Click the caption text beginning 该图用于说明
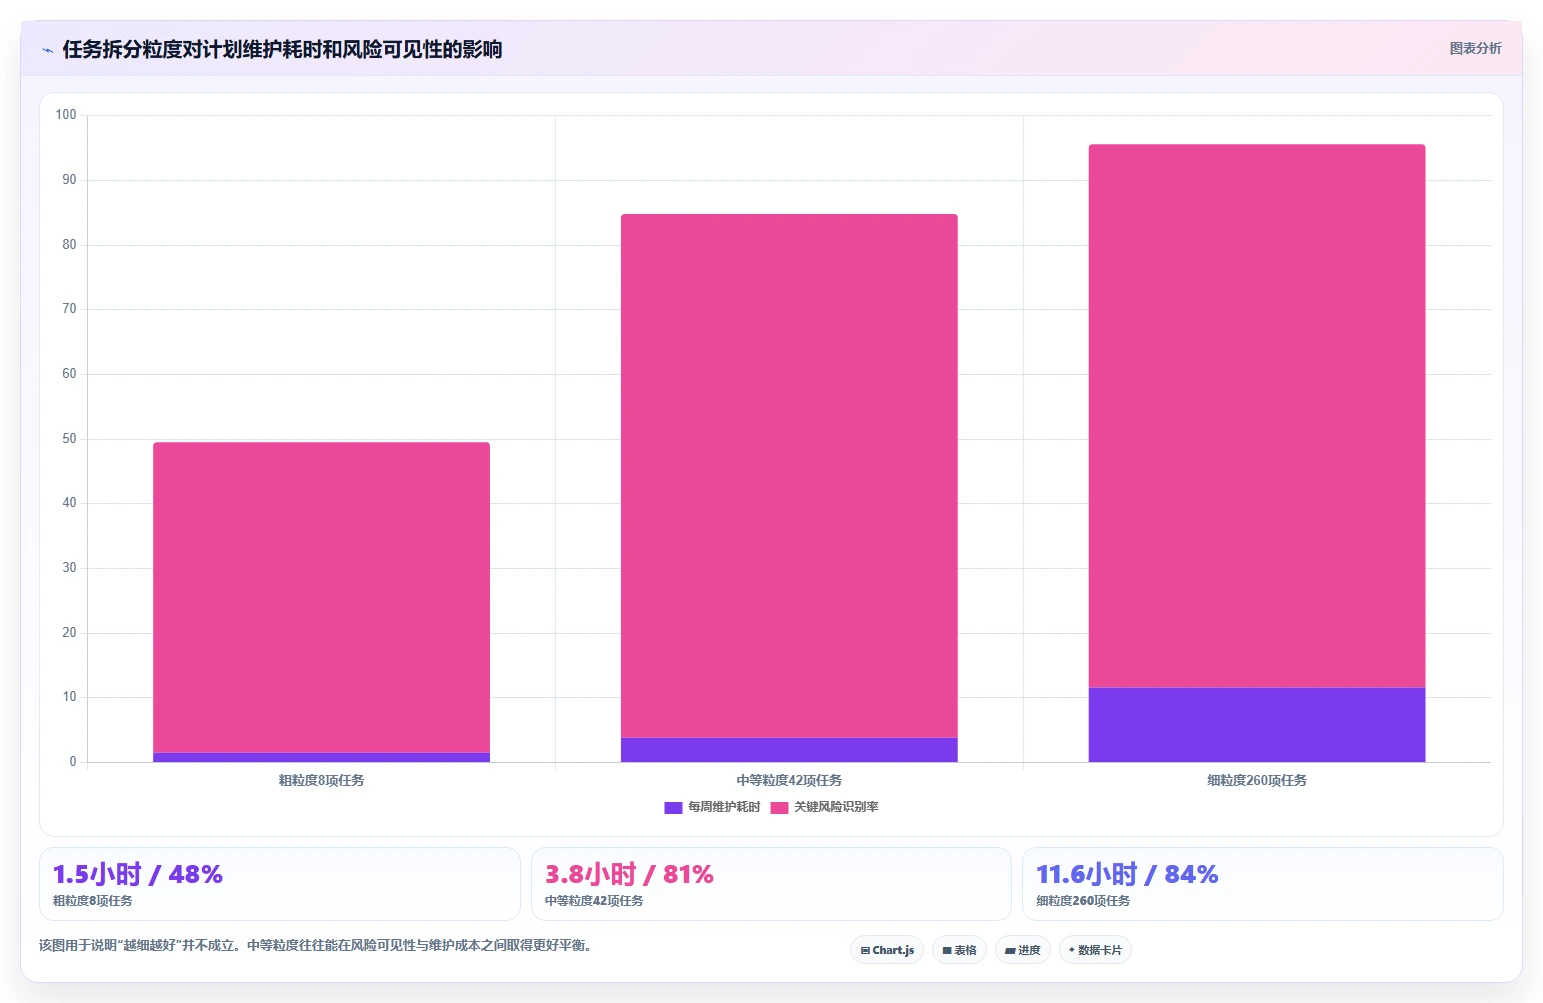Viewport: 1543px width, 1003px height. (x=315, y=945)
